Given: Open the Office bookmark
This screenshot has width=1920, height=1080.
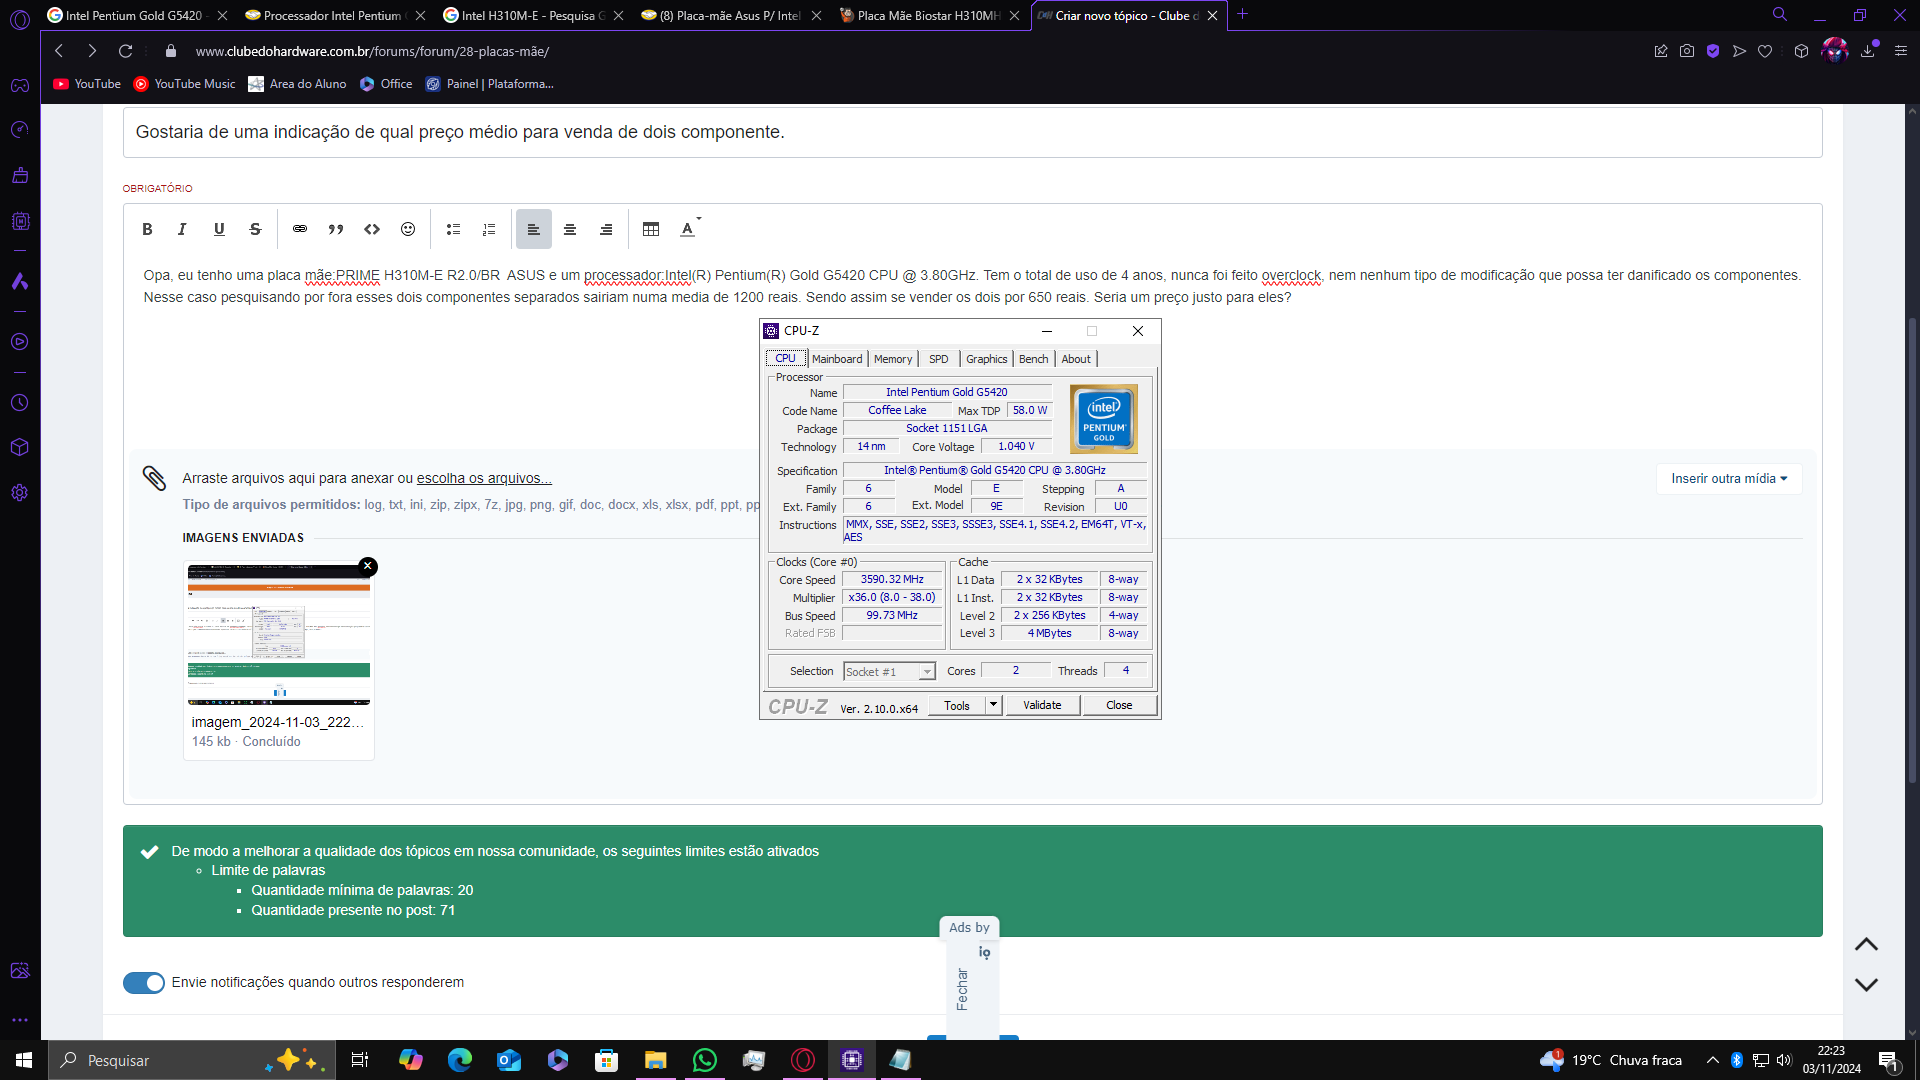Looking at the screenshot, I should point(386,84).
